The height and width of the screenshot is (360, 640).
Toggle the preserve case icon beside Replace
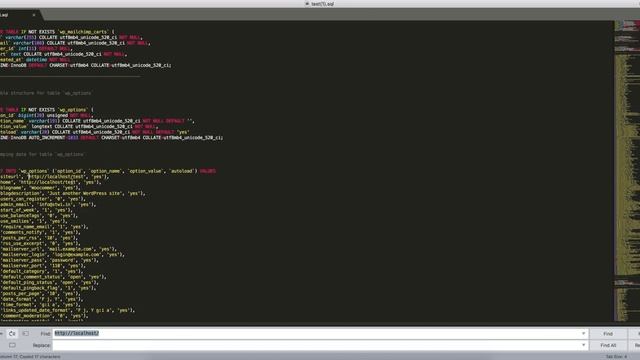(x=12, y=345)
